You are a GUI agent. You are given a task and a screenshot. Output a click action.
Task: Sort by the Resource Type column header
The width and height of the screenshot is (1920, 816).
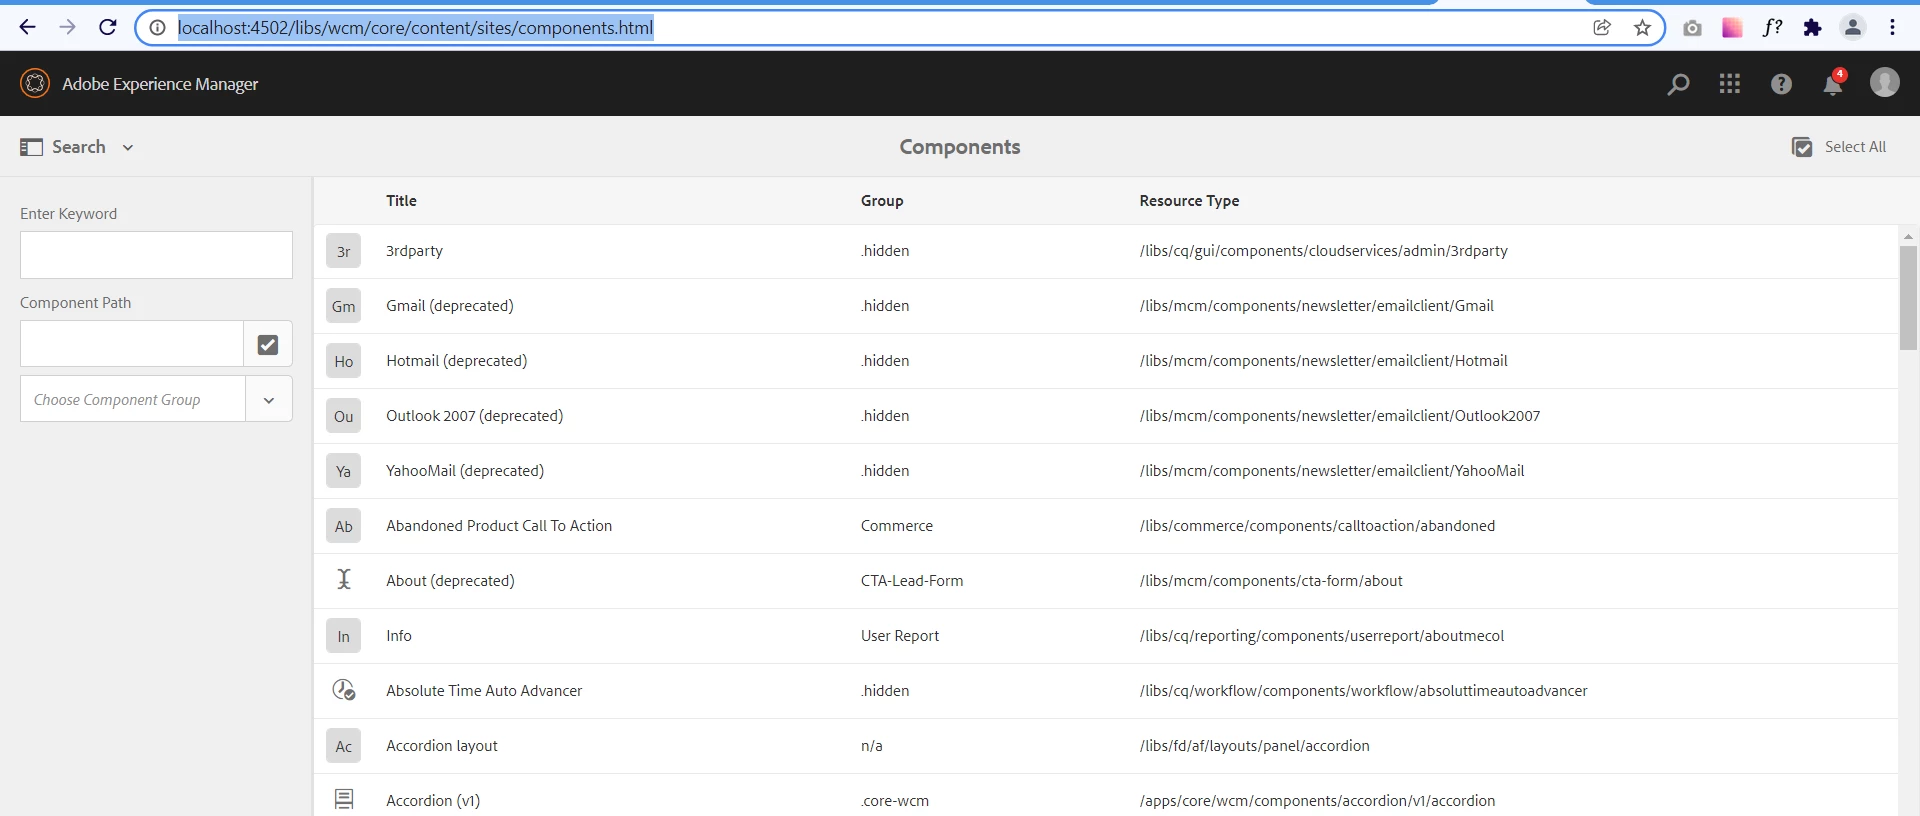click(1189, 200)
